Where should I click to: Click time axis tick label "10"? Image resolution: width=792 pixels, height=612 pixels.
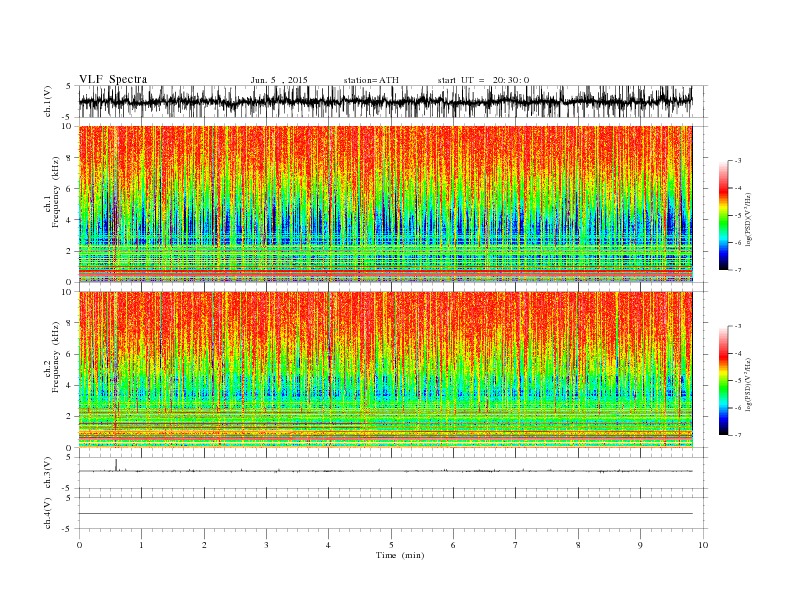tap(703, 545)
